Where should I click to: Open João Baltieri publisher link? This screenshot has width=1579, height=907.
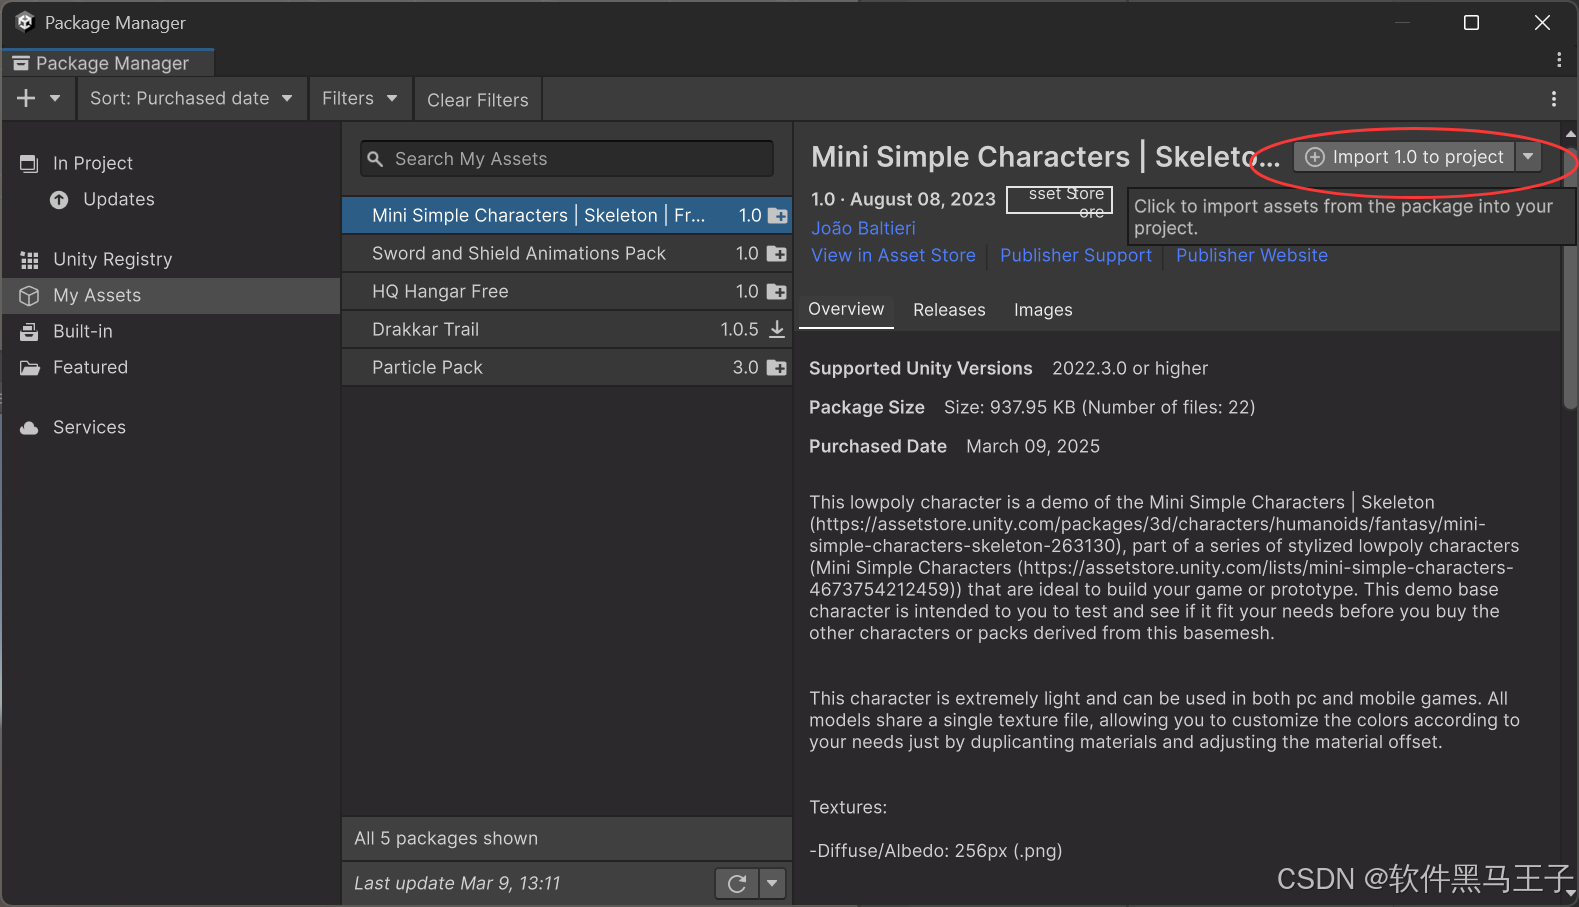863,228
